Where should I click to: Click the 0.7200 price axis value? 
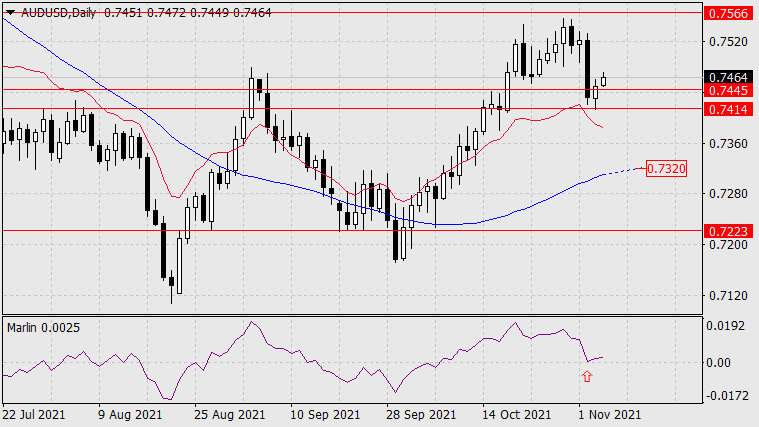tap(728, 245)
